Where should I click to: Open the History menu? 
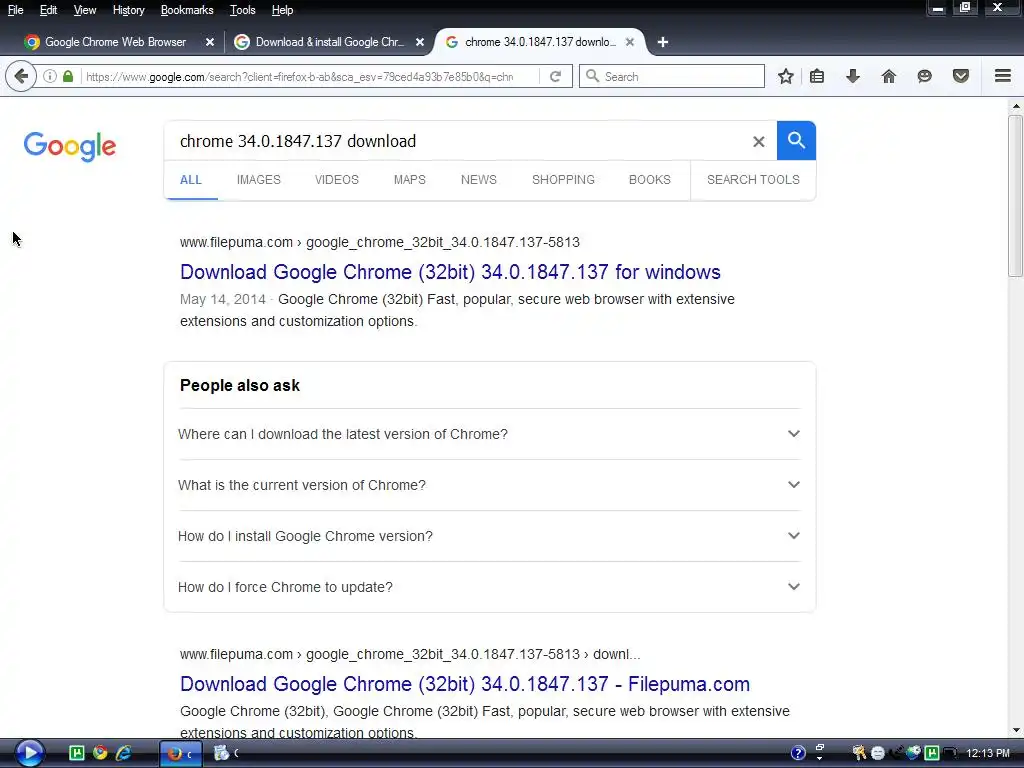click(128, 10)
